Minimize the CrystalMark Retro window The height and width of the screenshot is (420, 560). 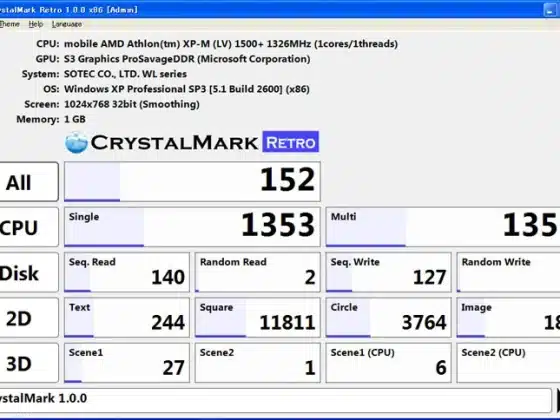pos(550,10)
